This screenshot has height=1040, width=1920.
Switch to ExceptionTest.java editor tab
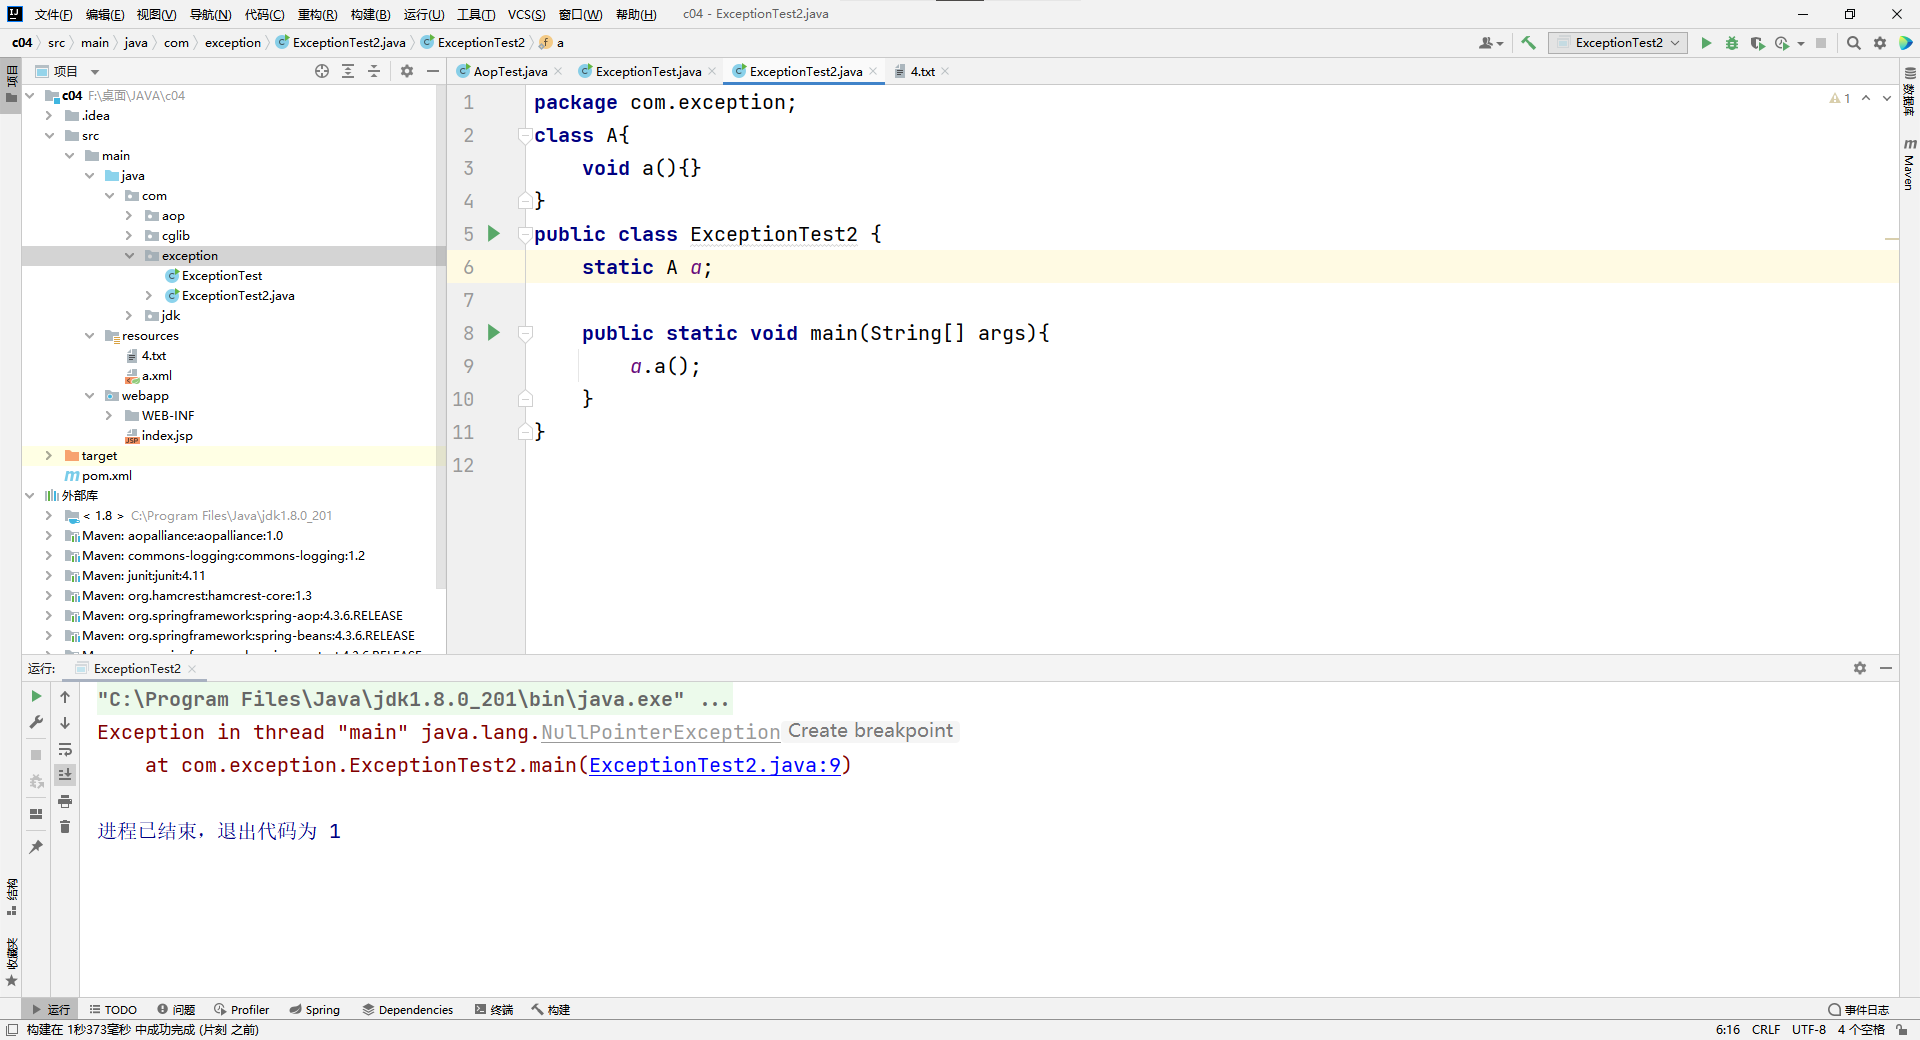pyautogui.click(x=648, y=71)
